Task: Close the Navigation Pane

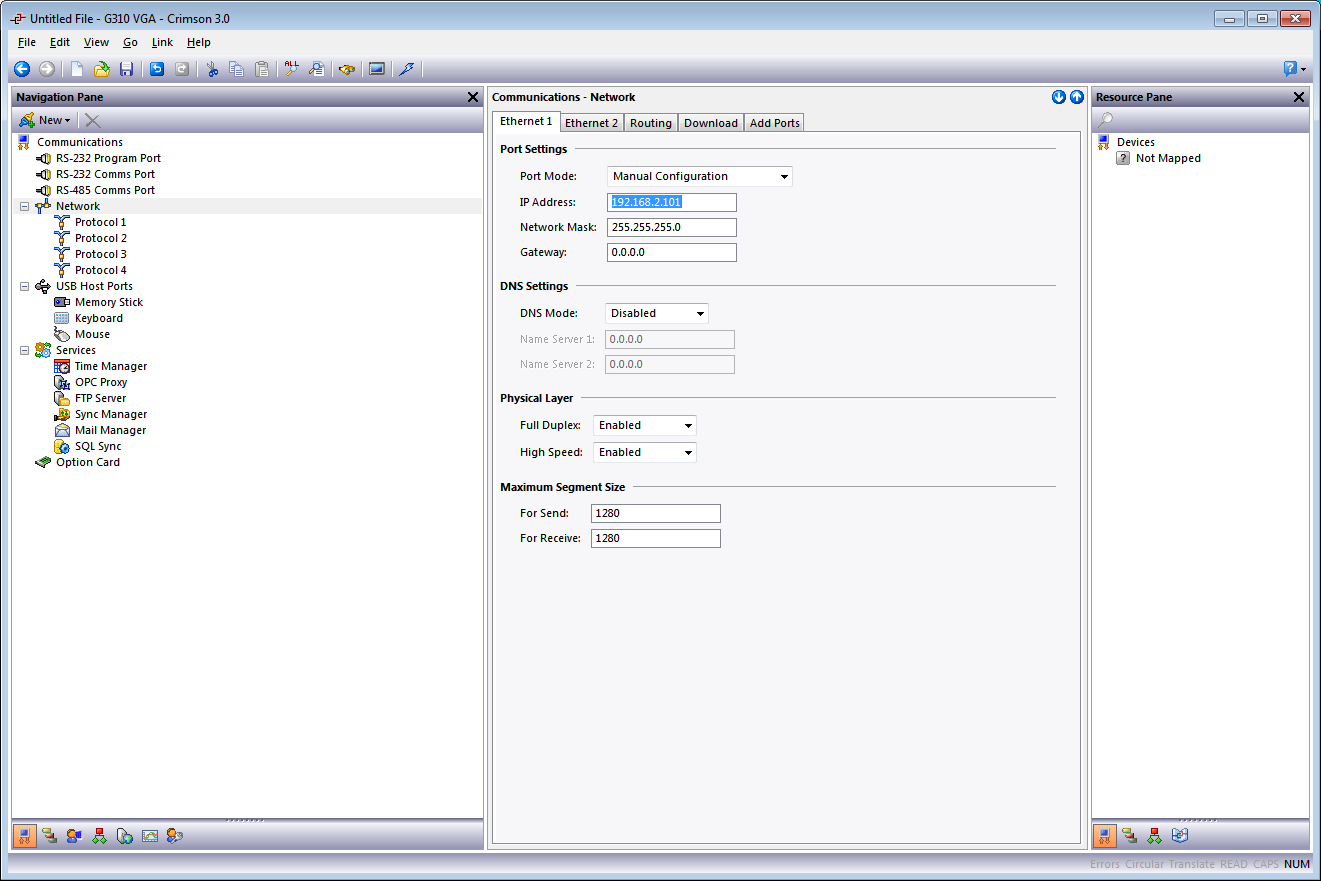Action: [x=473, y=97]
